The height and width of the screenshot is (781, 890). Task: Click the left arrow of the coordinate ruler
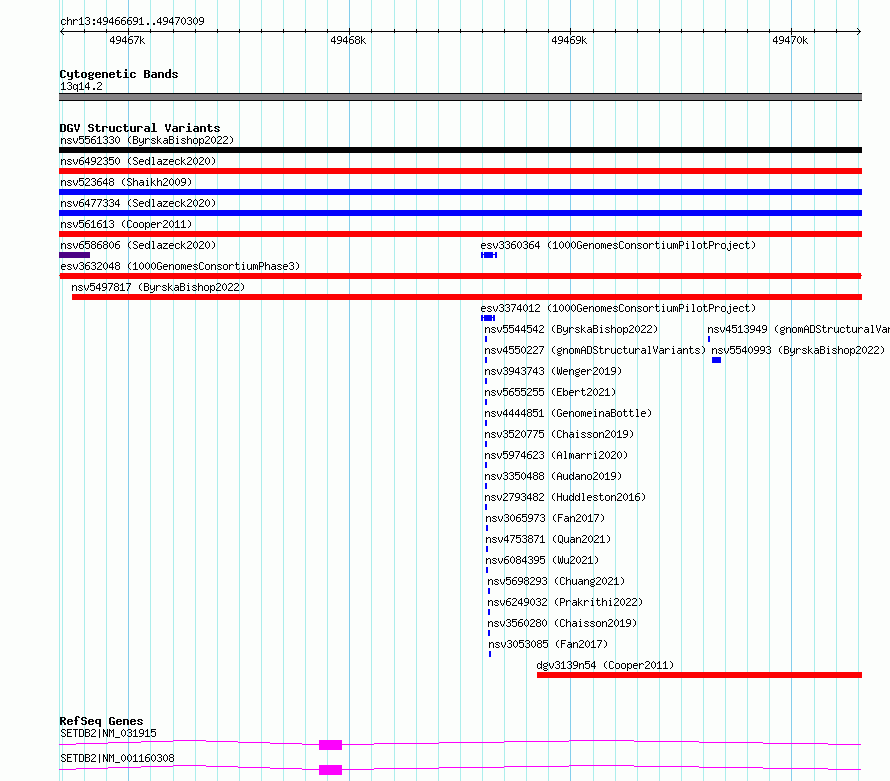pos(62,32)
